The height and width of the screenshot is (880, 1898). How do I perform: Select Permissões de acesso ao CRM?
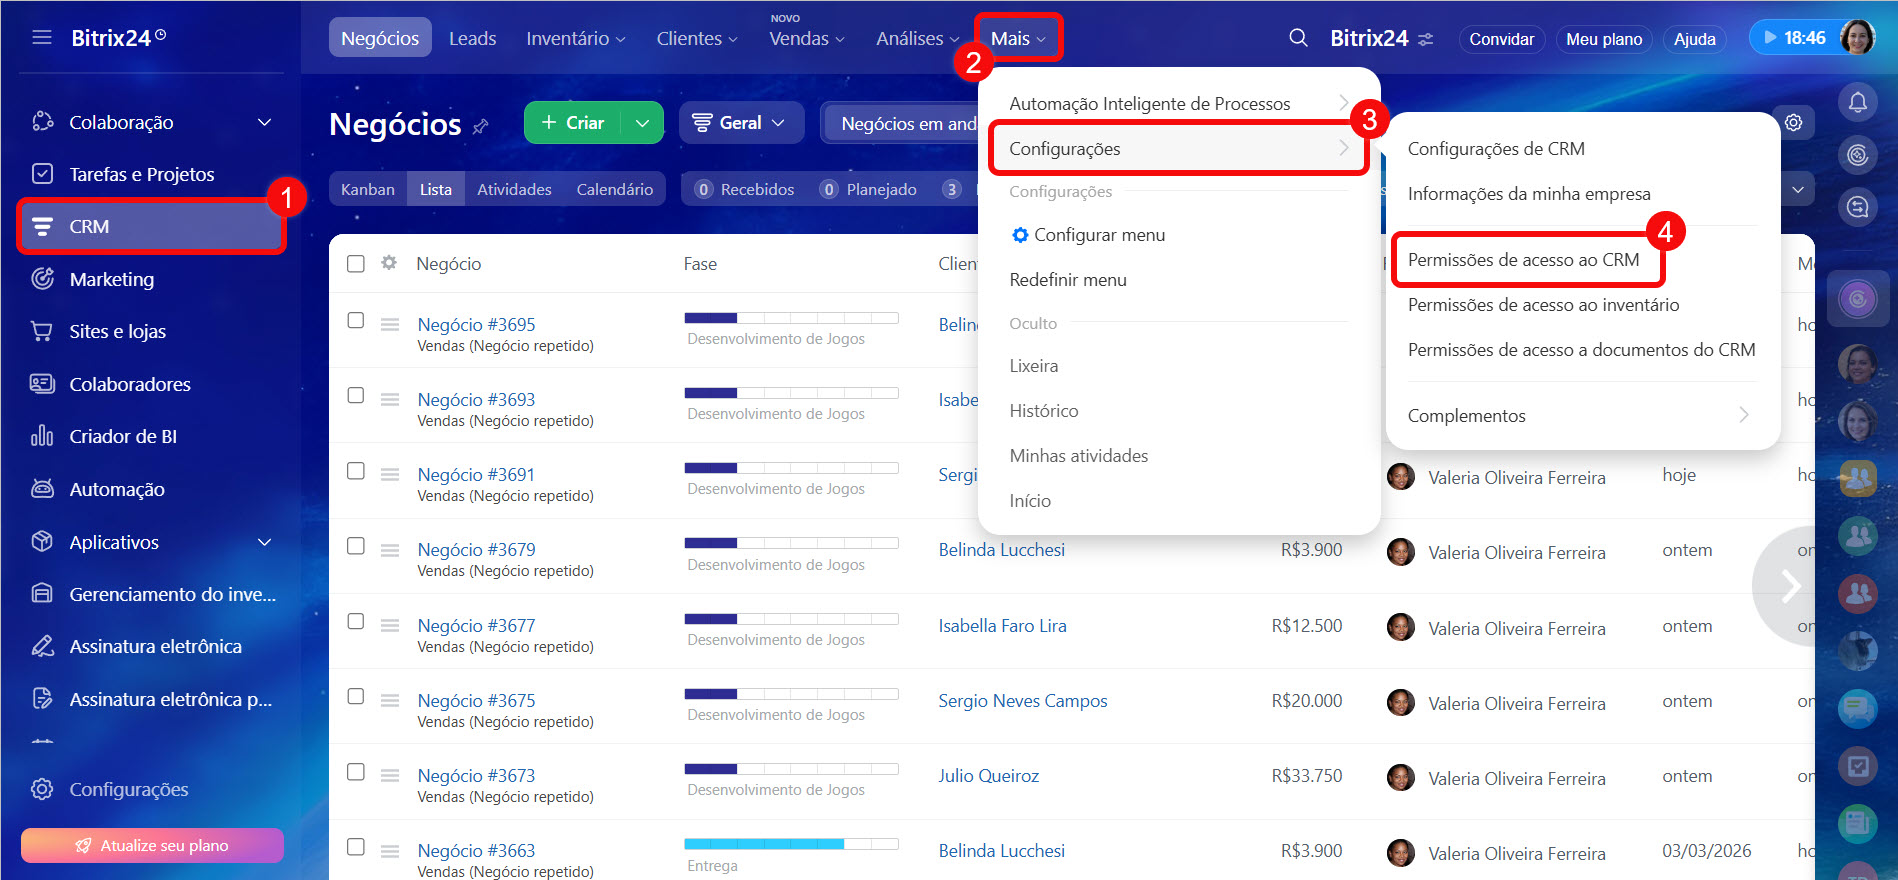click(x=1523, y=260)
